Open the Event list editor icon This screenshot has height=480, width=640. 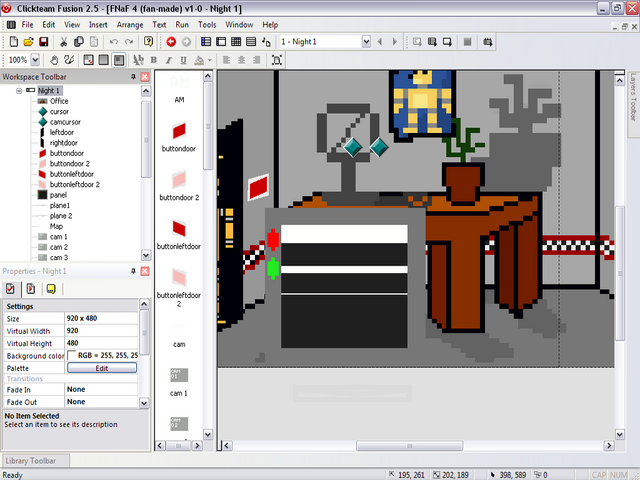pyautogui.click(x=251, y=42)
